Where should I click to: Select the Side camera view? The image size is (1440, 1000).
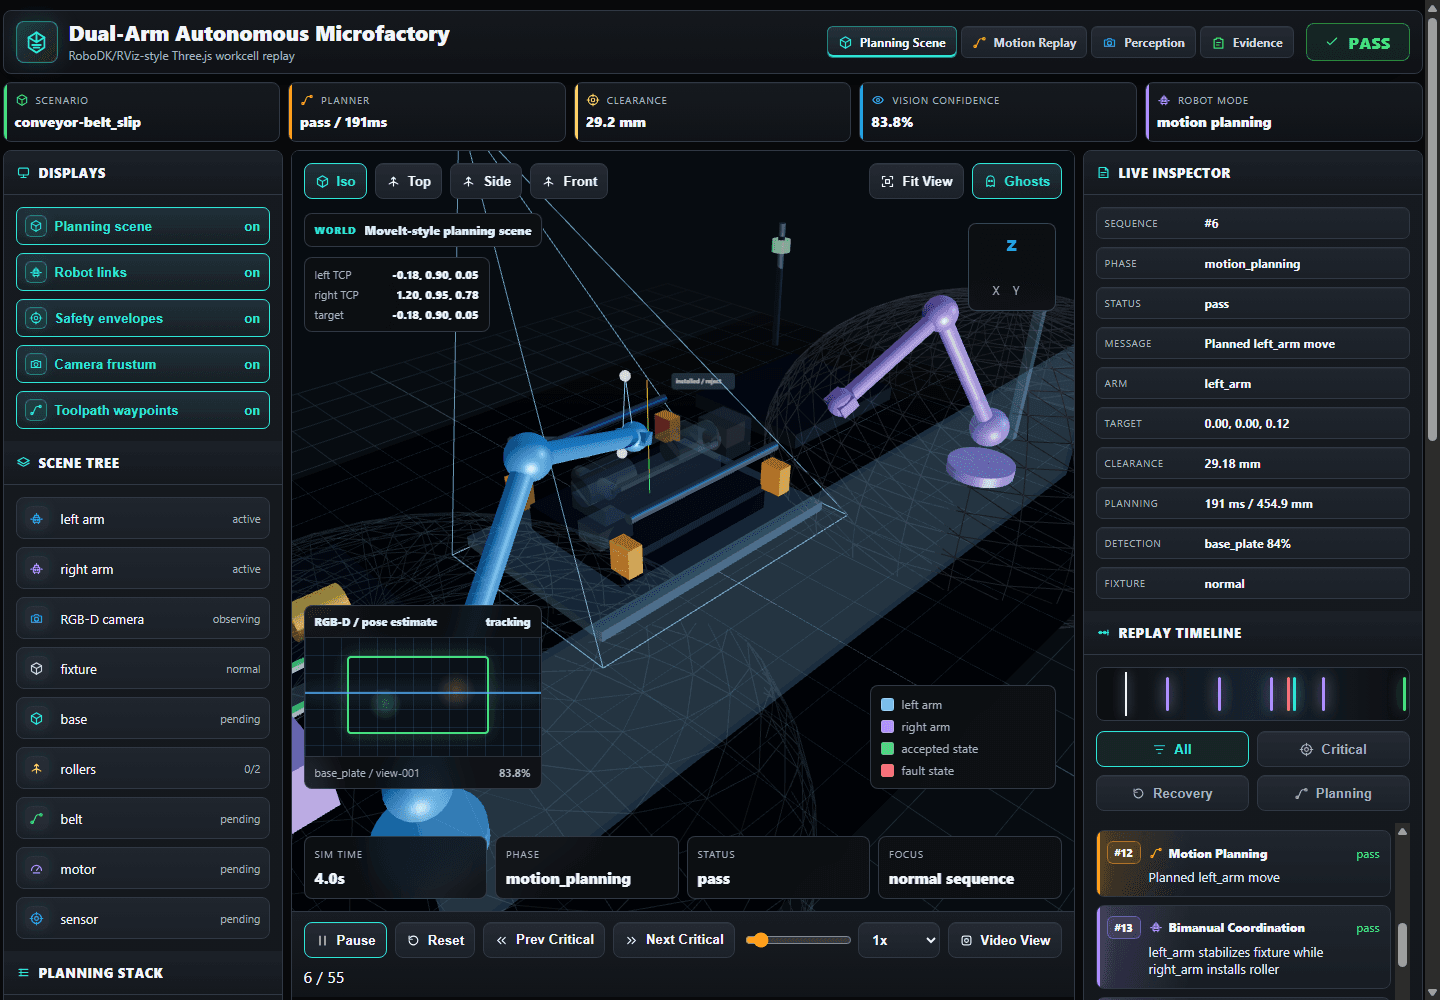pyautogui.click(x=486, y=181)
